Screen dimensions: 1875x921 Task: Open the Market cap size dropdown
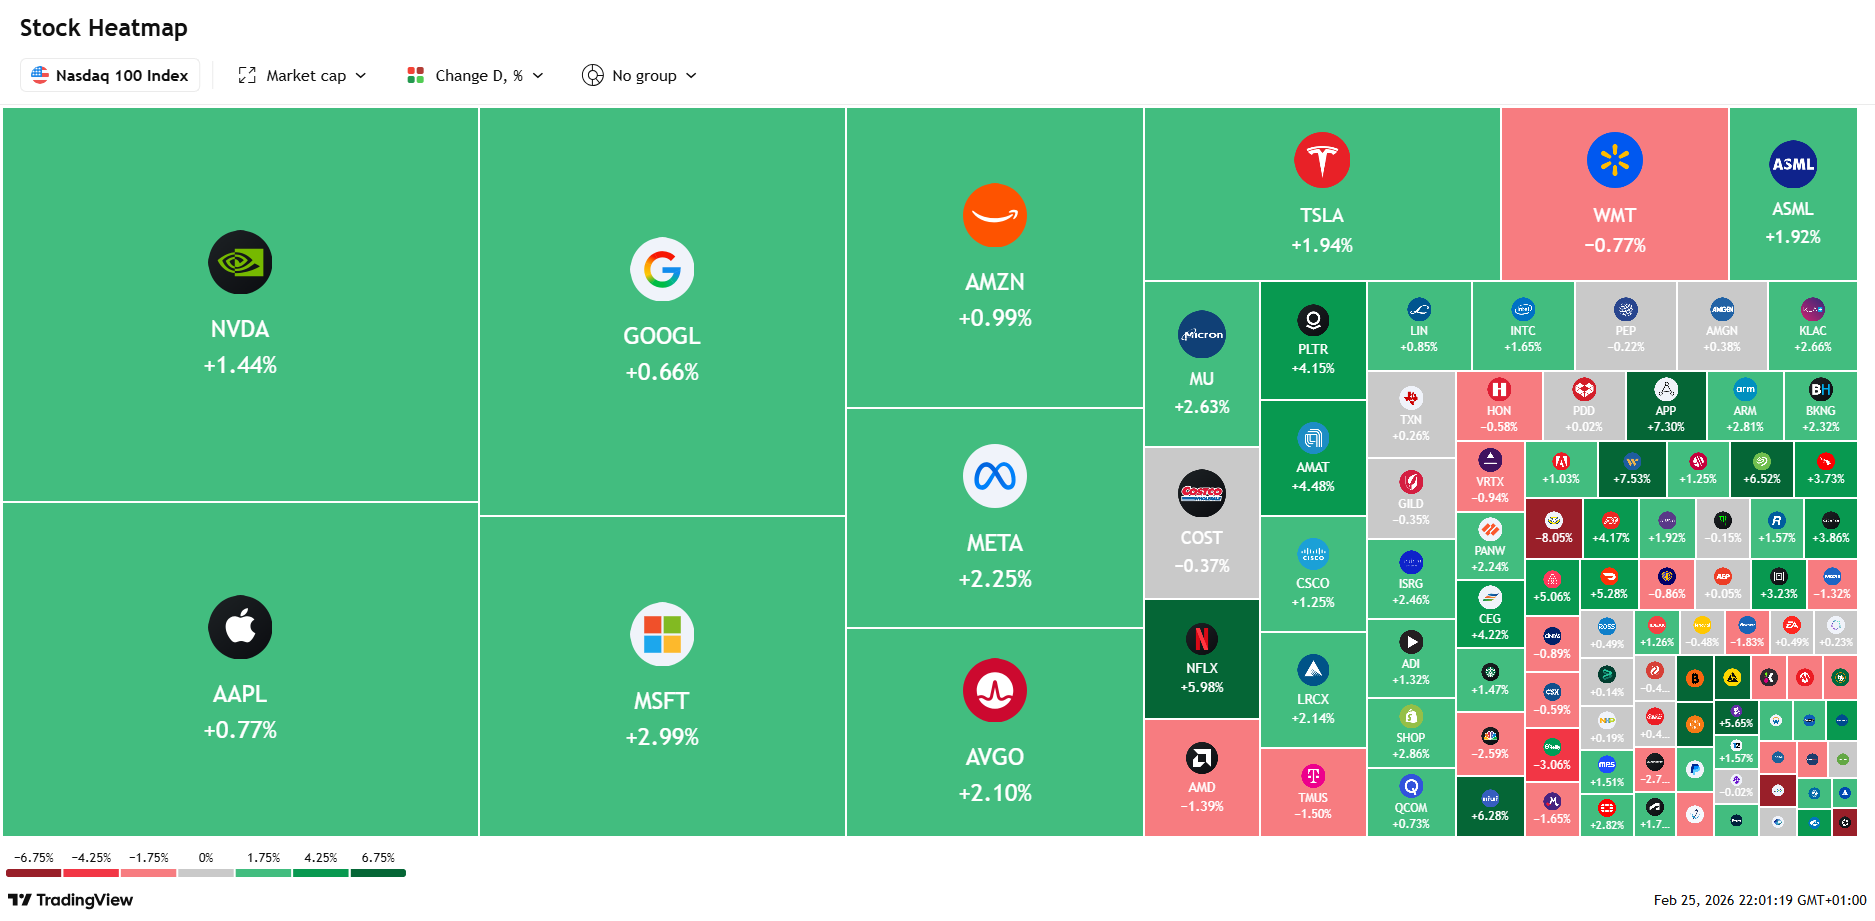(x=302, y=75)
